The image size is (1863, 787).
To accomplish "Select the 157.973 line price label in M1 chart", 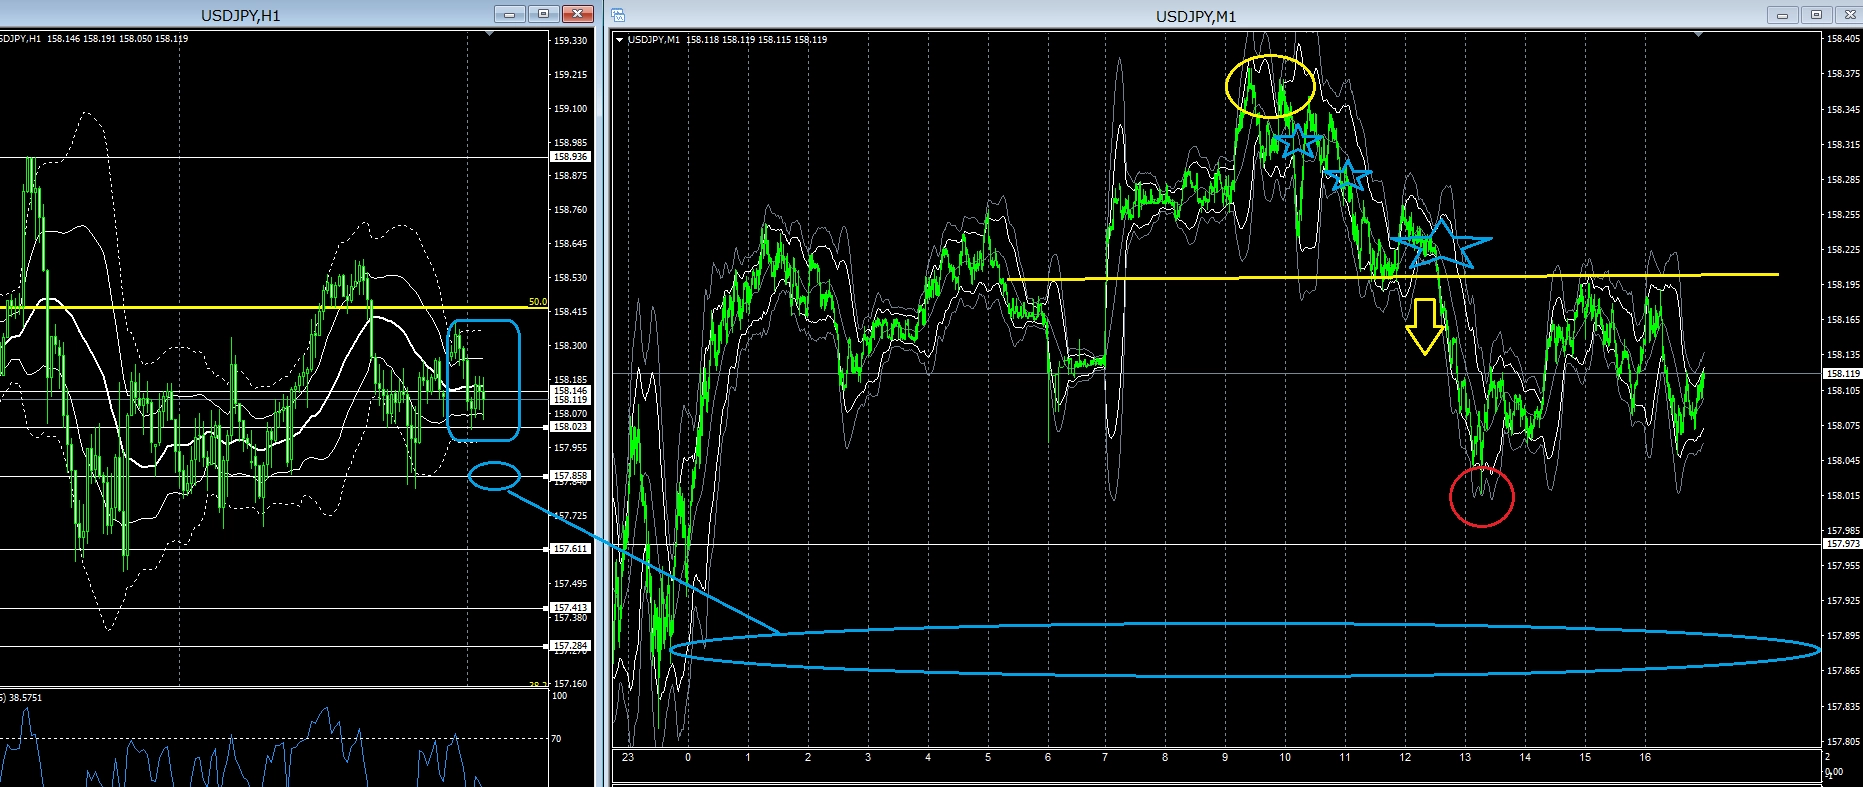I will 1843,544.
